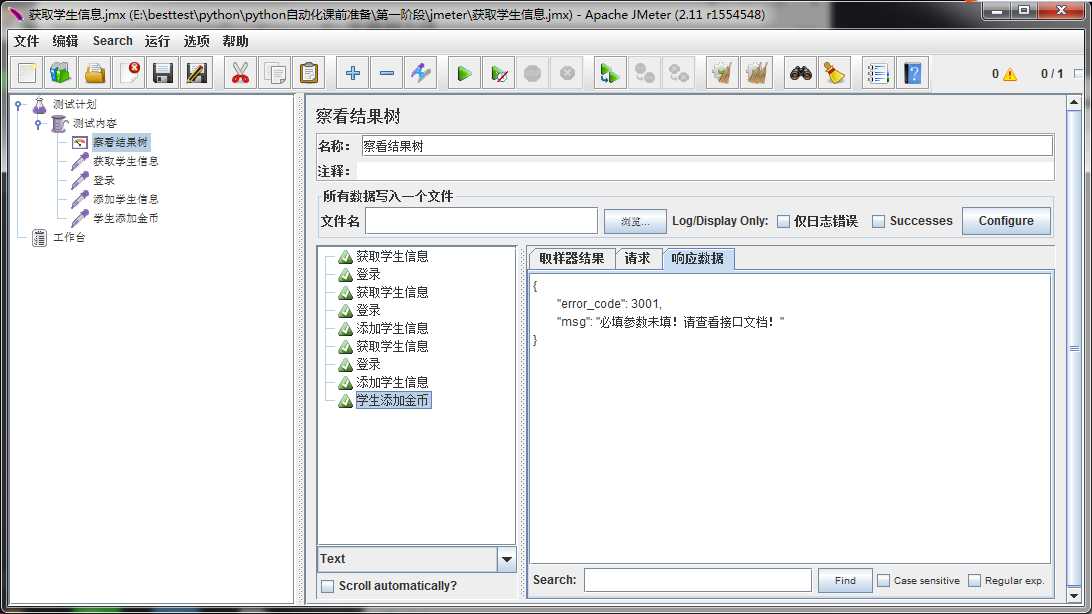Switch to the 响应数据 tab

pos(698,258)
